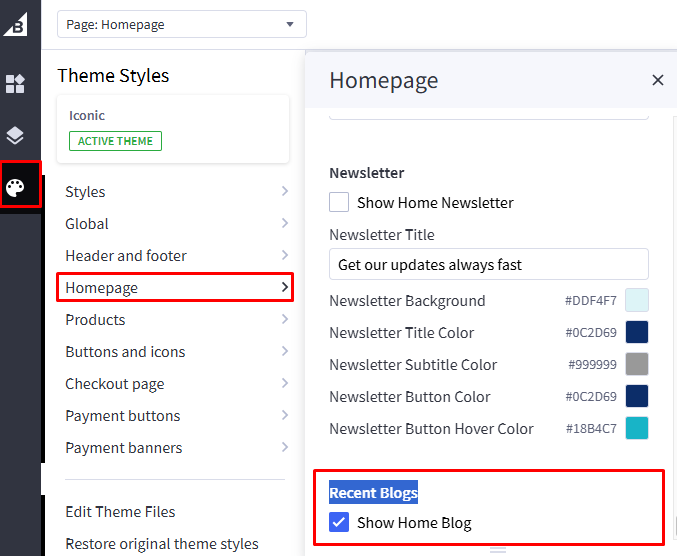The height and width of the screenshot is (556, 677).
Task: Change the Newsletter Subtitle Color swatch
Action: click(637, 364)
